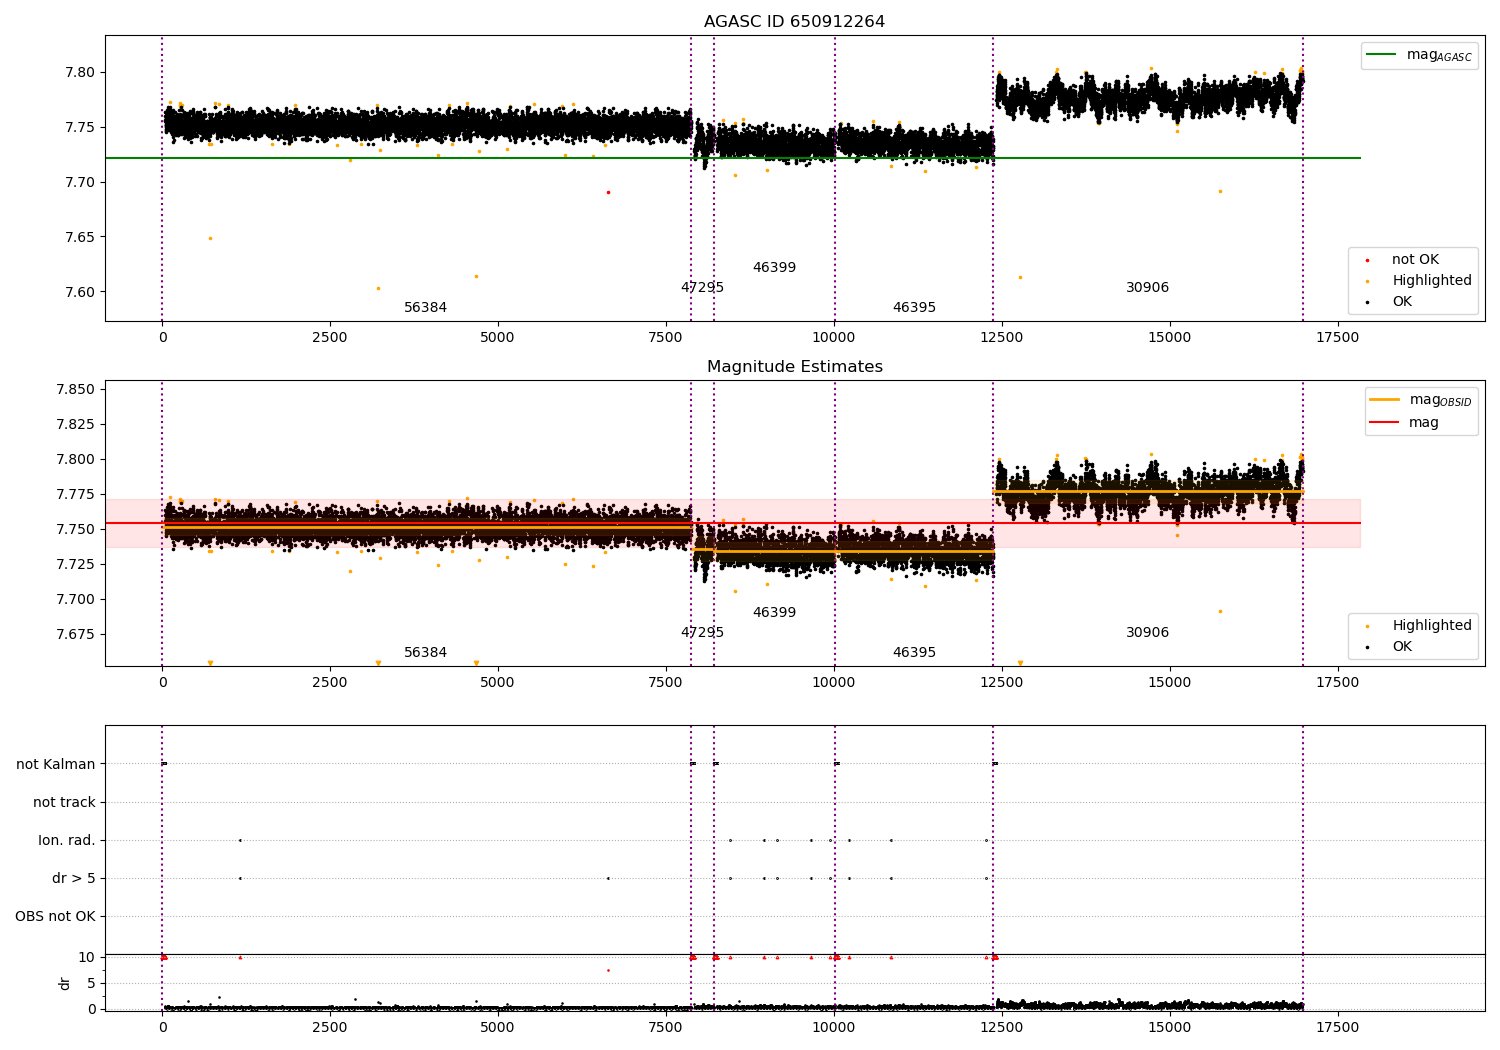Click lone red dr point near 6600 in bottom plot
1500x1050 pixels.
(608, 970)
